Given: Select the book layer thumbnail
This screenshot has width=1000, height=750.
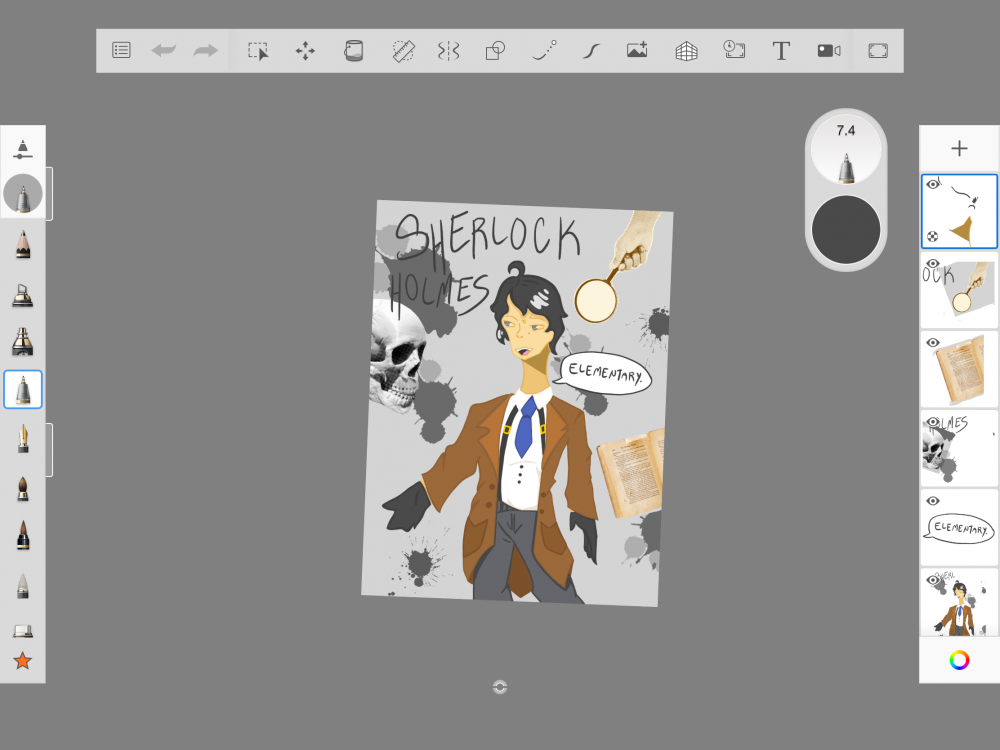Looking at the screenshot, I should [x=959, y=369].
